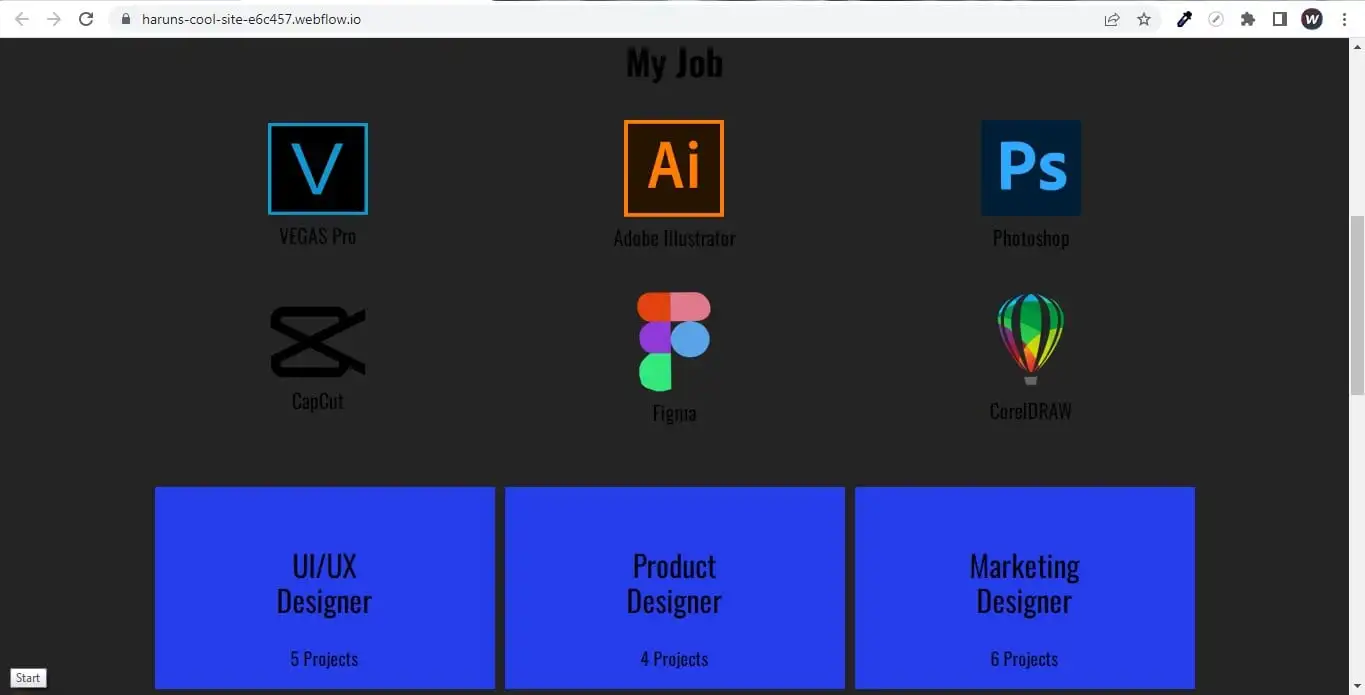1365x695 pixels.
Task: Click the browser forward arrow
Action: tap(54, 19)
